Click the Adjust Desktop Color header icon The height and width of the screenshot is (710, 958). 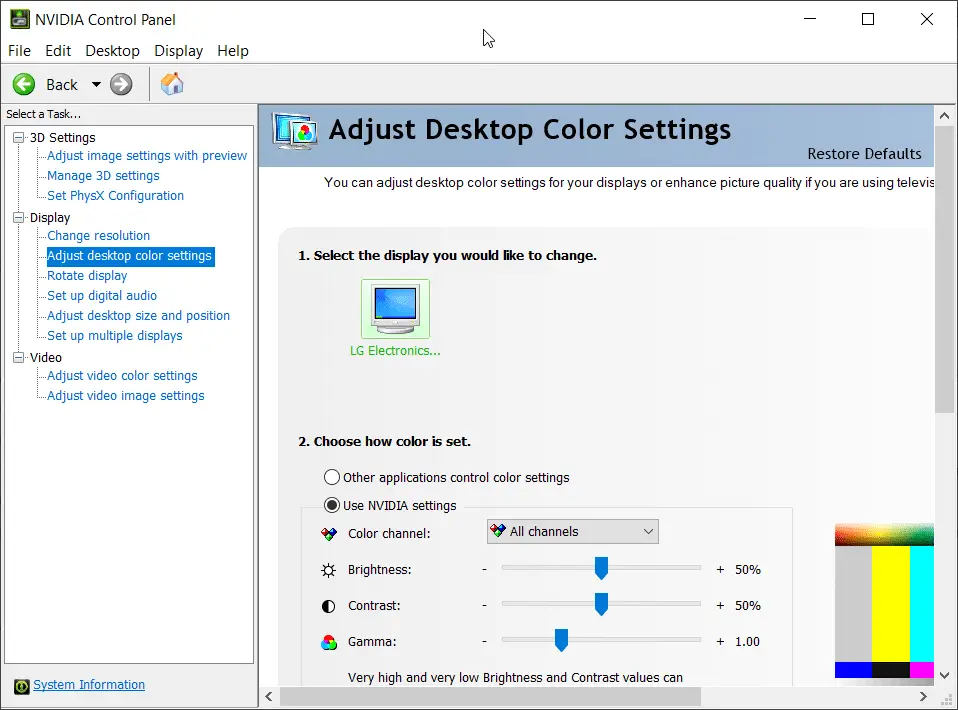(x=295, y=131)
